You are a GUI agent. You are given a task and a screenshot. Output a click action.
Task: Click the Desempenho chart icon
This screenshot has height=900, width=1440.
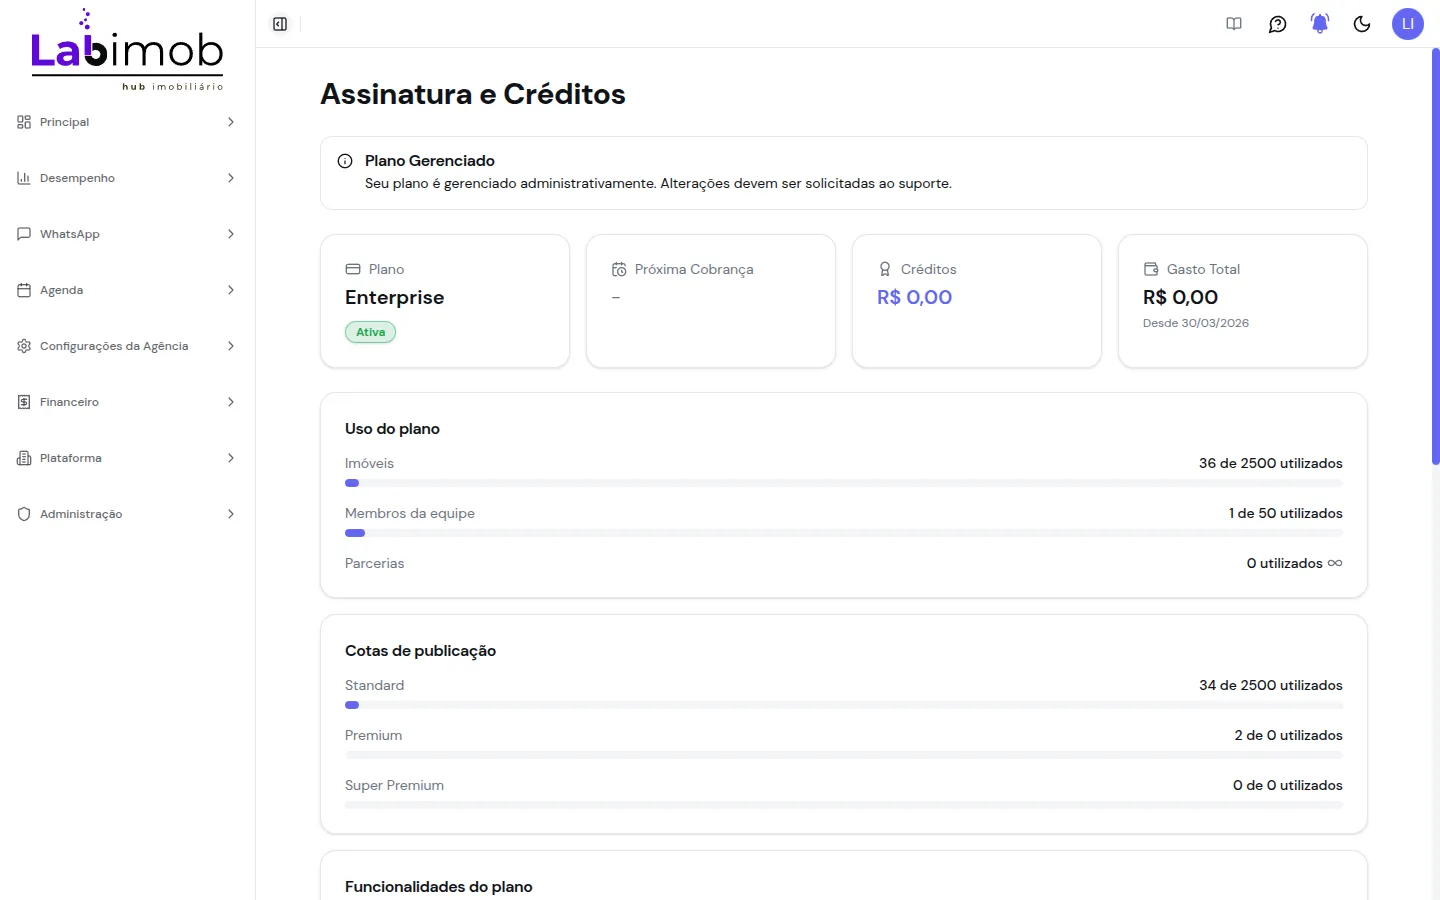pos(24,178)
